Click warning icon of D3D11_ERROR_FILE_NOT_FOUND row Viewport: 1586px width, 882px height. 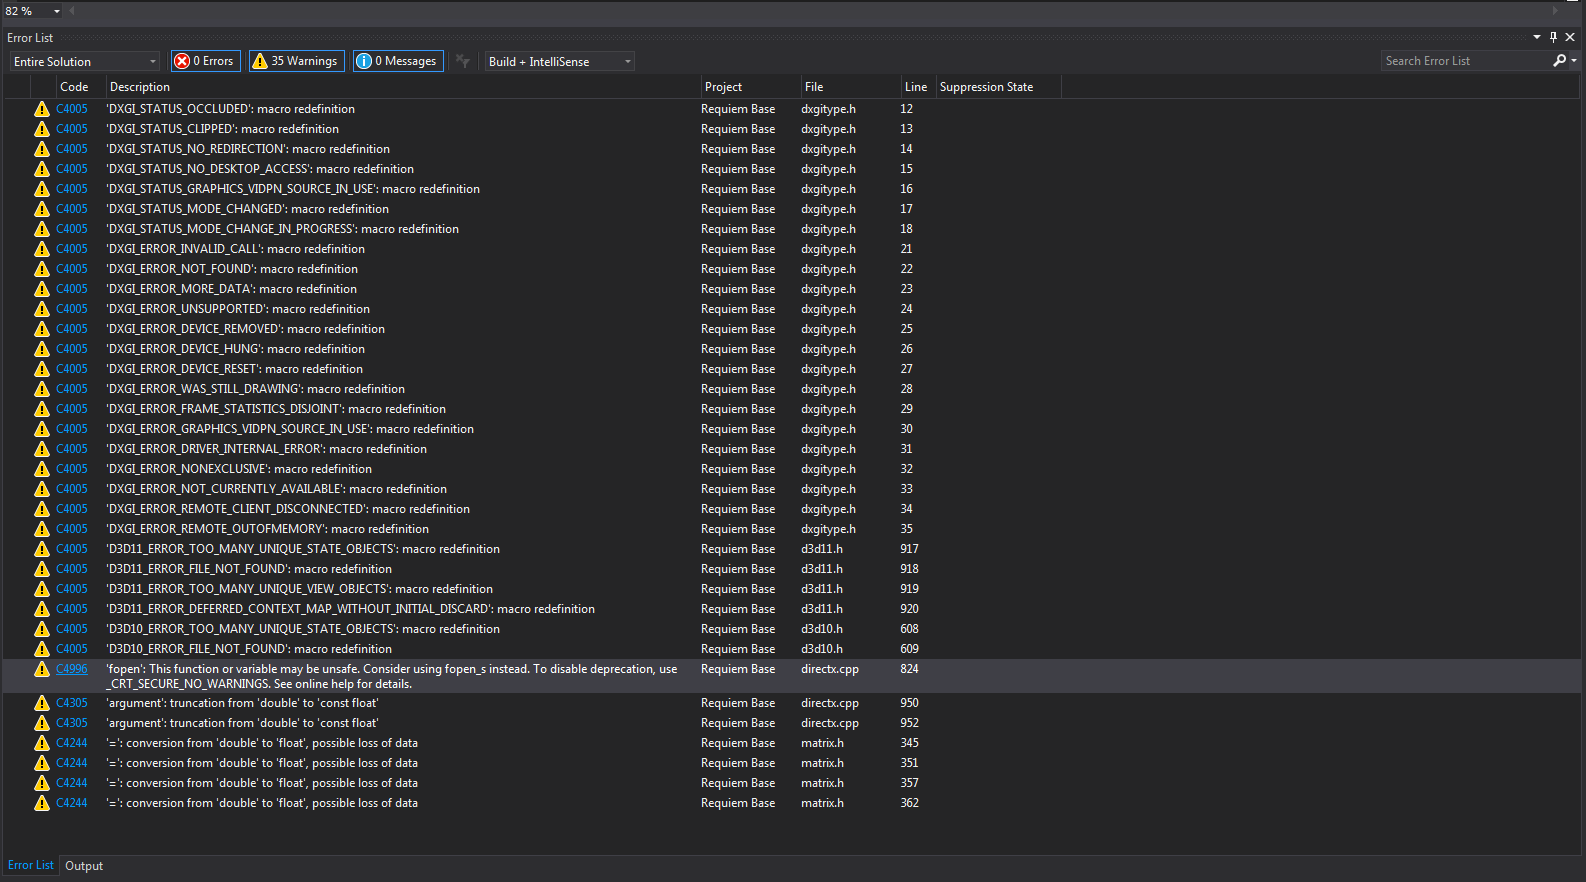pos(42,569)
